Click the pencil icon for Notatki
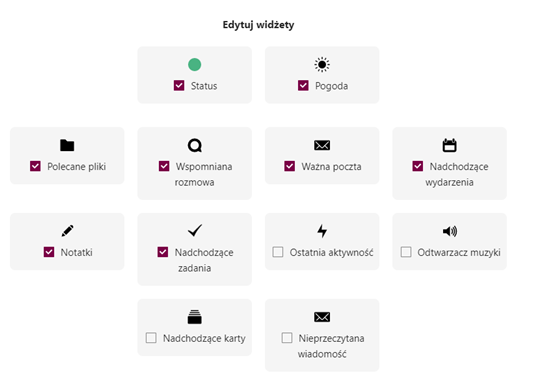 pos(67,231)
